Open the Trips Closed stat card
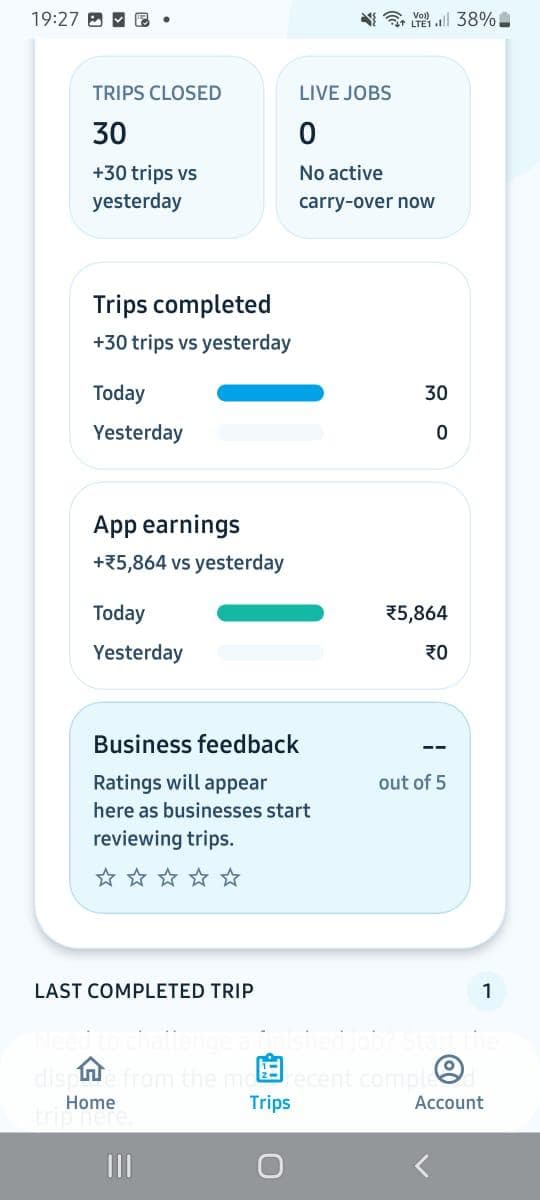 166,147
